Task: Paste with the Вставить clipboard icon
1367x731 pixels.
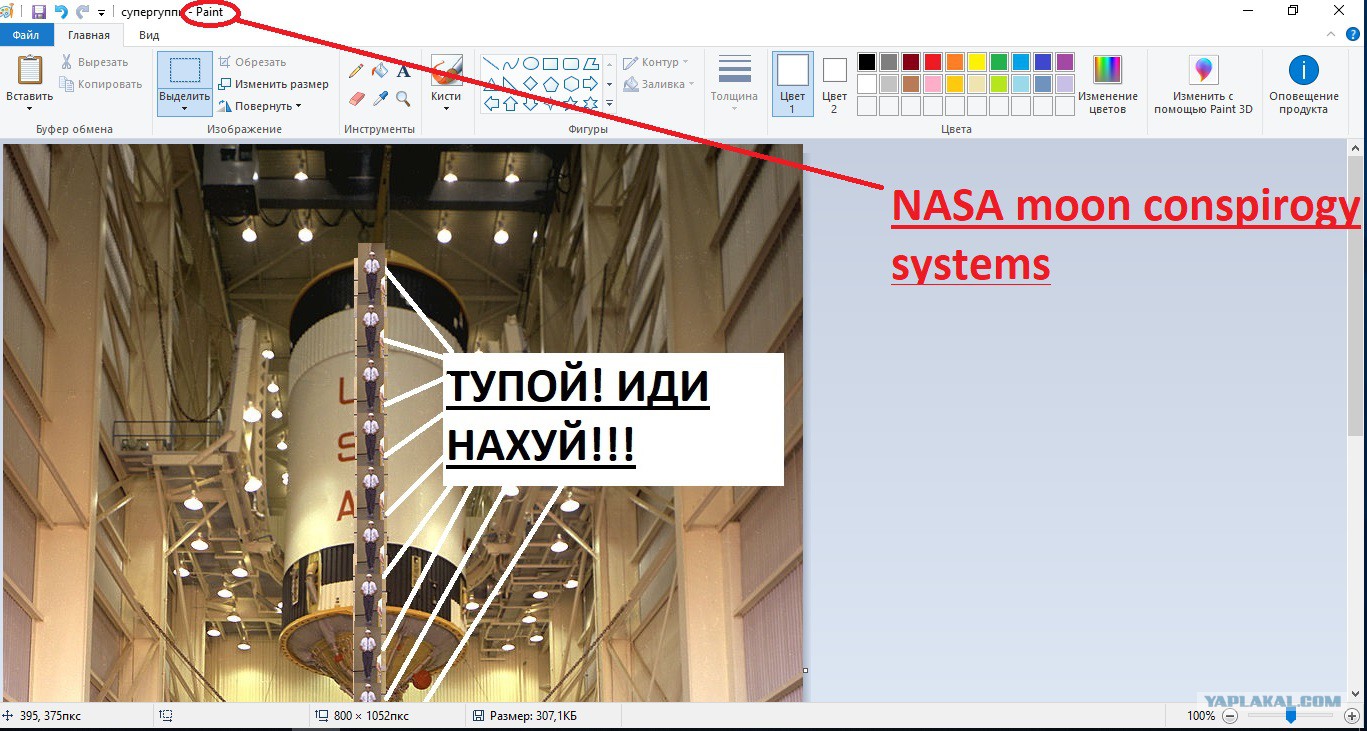Action: (30, 70)
